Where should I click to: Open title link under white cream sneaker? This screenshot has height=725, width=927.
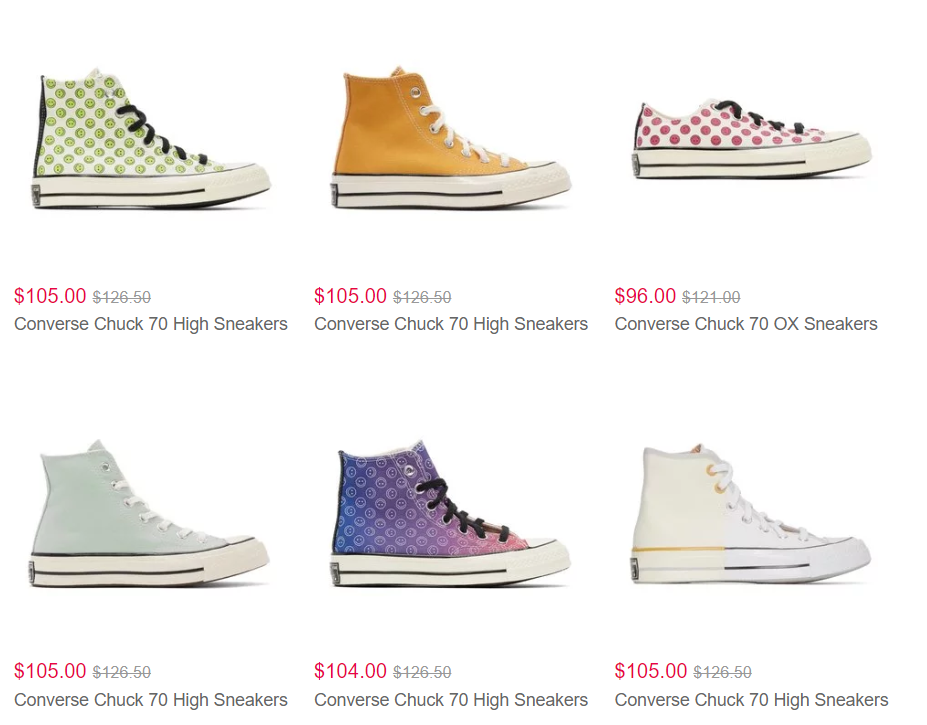751,700
